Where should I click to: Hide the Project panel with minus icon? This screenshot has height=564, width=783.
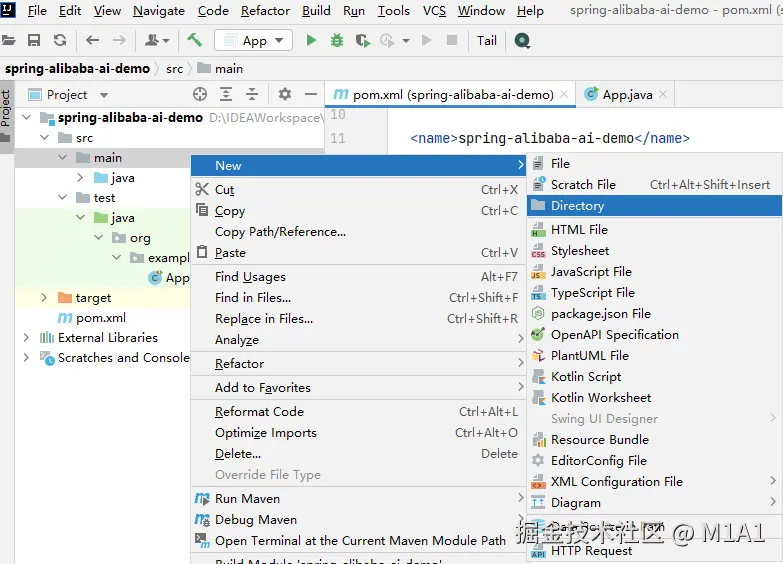pos(311,94)
